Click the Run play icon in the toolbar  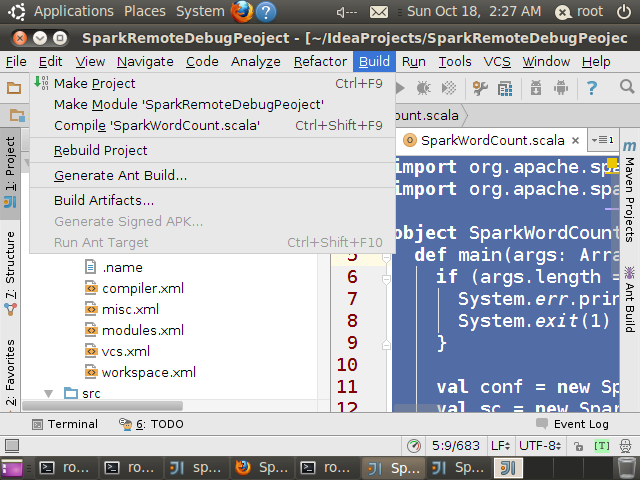click(400, 88)
